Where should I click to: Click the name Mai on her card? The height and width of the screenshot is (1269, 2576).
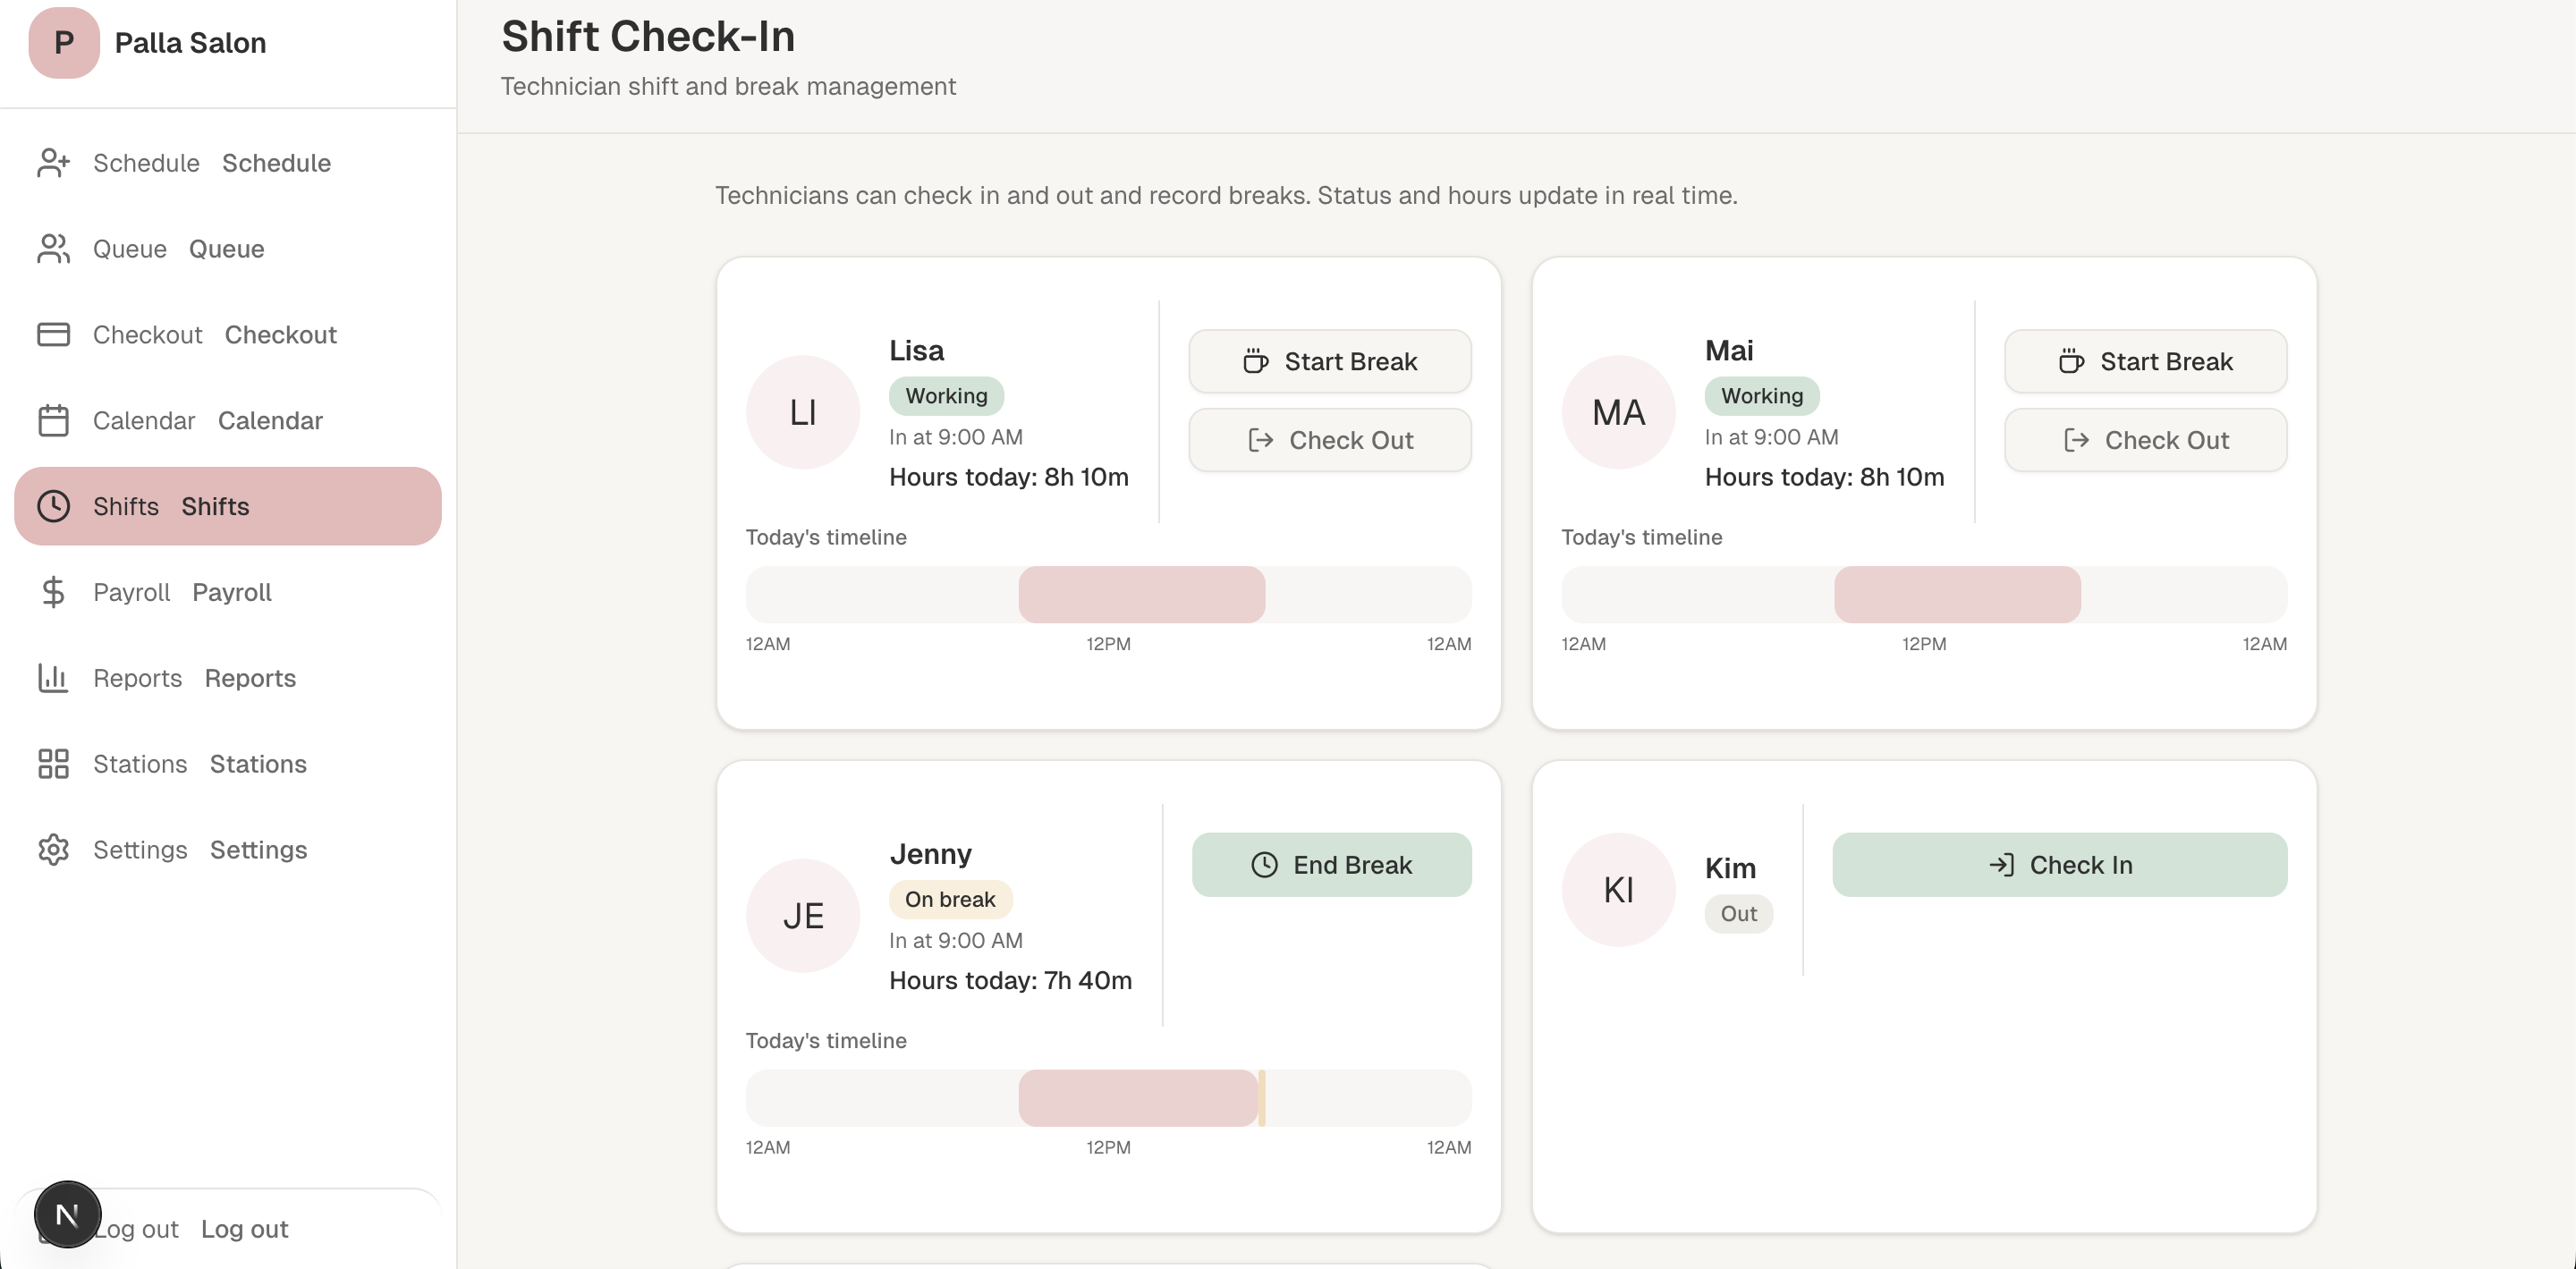(1729, 351)
